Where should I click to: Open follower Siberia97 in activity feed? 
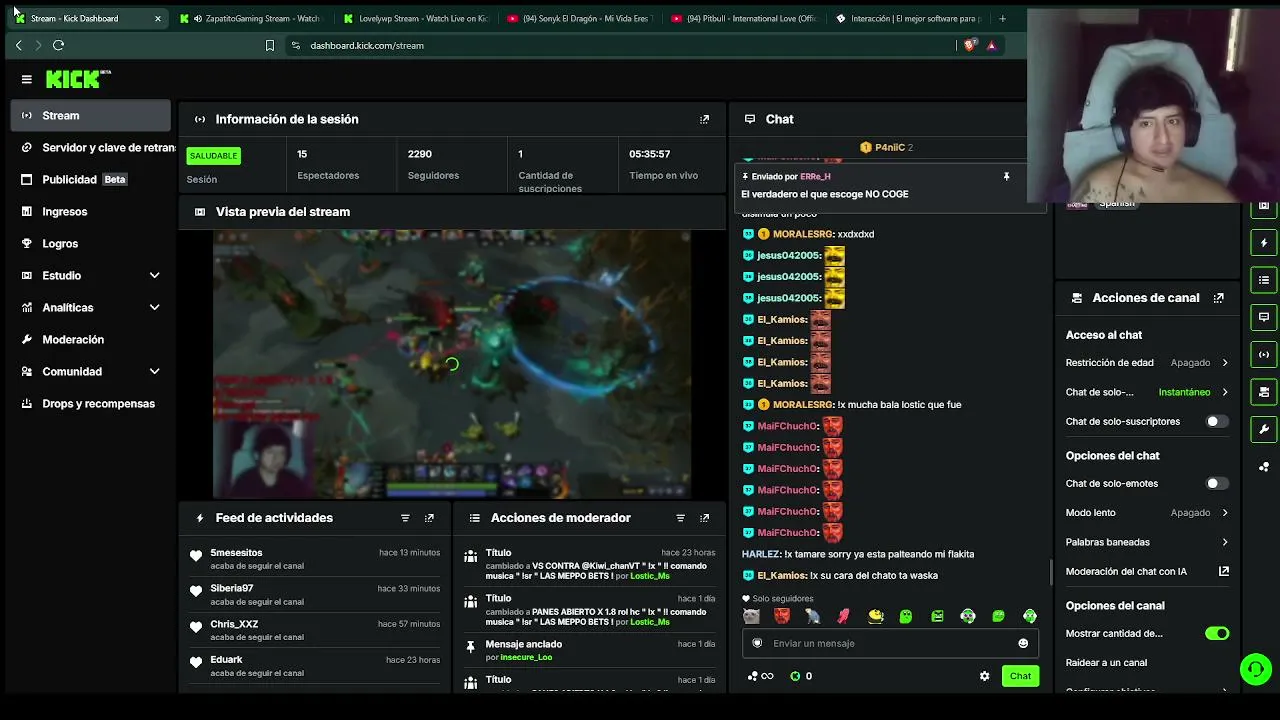click(232, 589)
